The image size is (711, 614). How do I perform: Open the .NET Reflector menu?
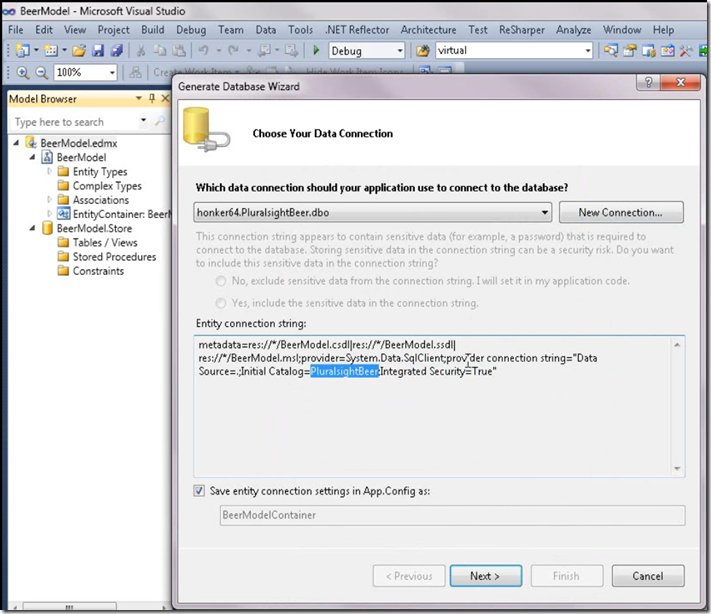(357, 30)
